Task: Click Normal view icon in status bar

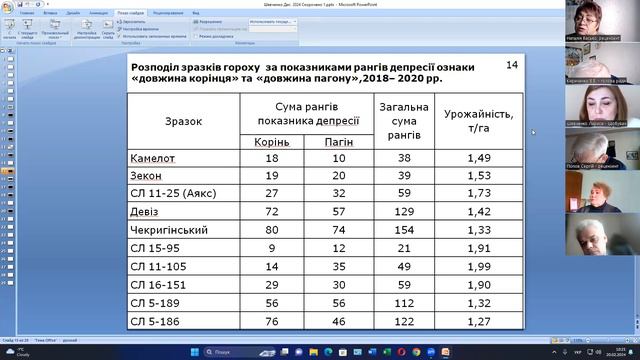Action: [x=554, y=340]
